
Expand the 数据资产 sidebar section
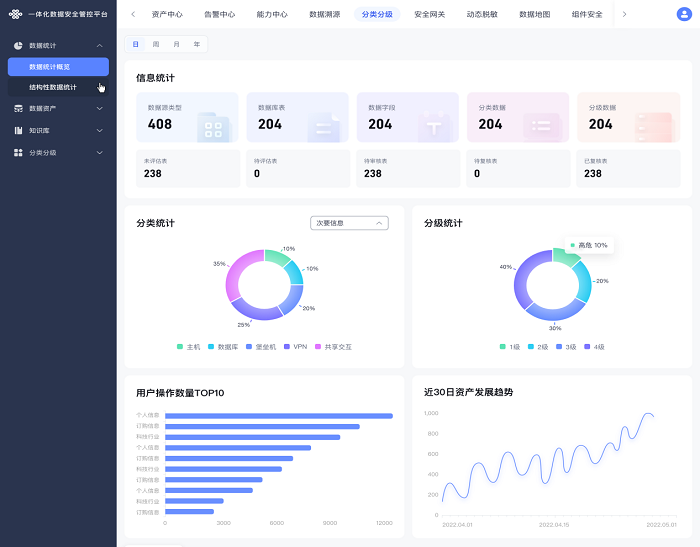point(100,109)
